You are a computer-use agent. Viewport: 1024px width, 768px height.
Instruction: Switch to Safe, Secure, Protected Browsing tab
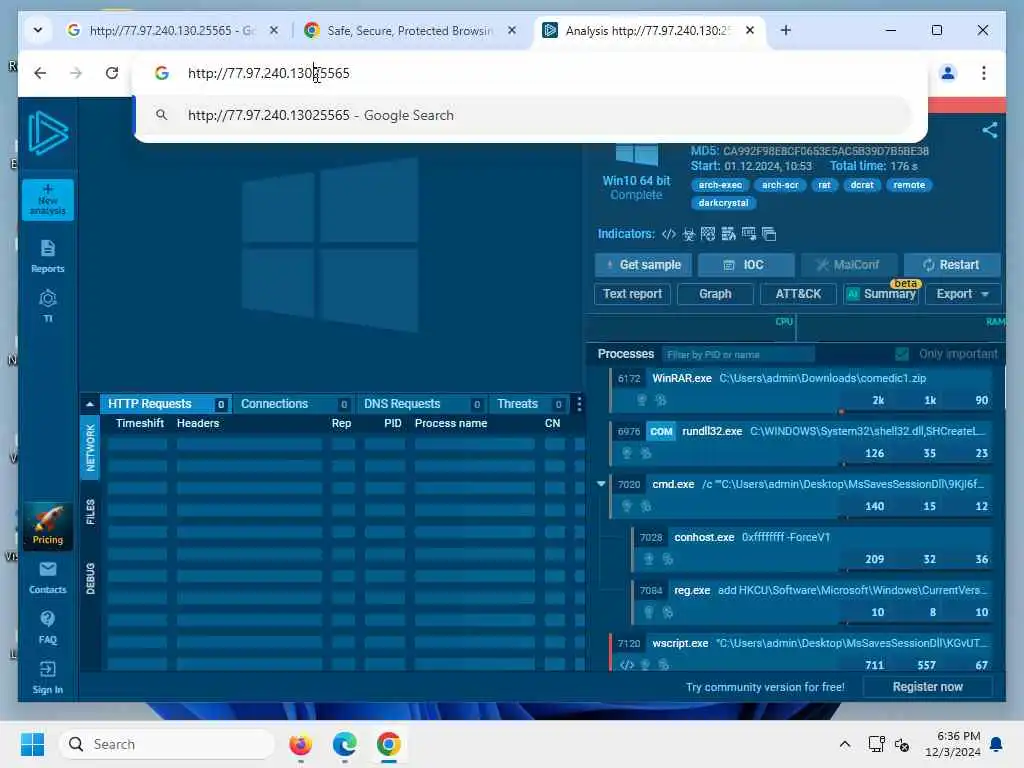click(x=409, y=30)
